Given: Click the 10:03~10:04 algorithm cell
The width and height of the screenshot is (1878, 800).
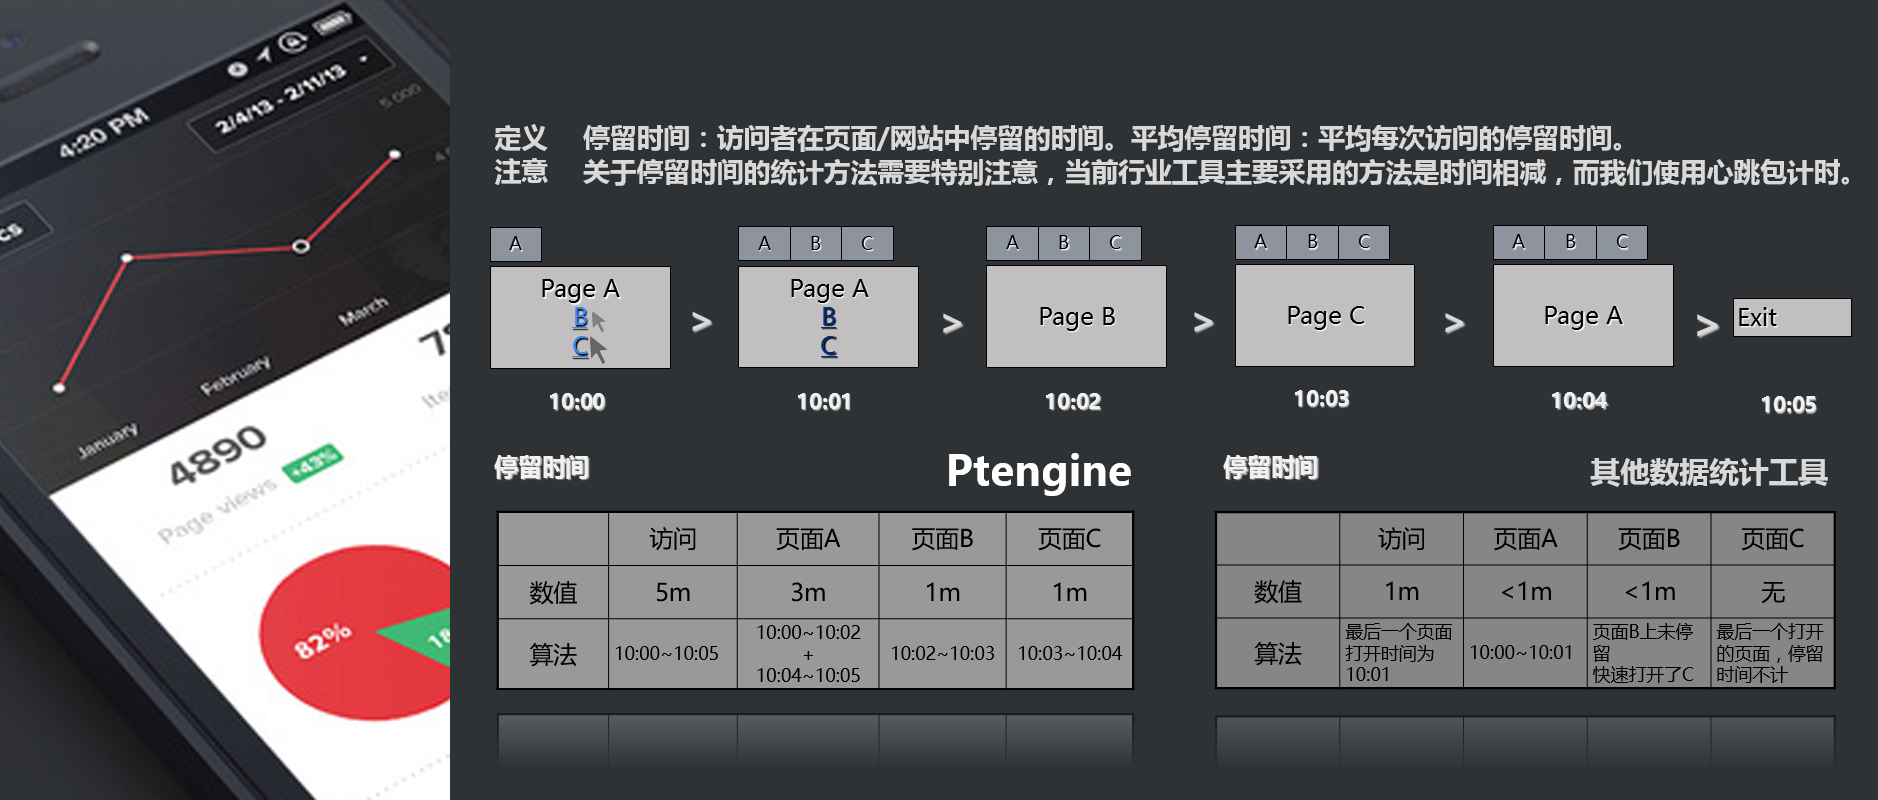Looking at the screenshot, I should (1070, 654).
